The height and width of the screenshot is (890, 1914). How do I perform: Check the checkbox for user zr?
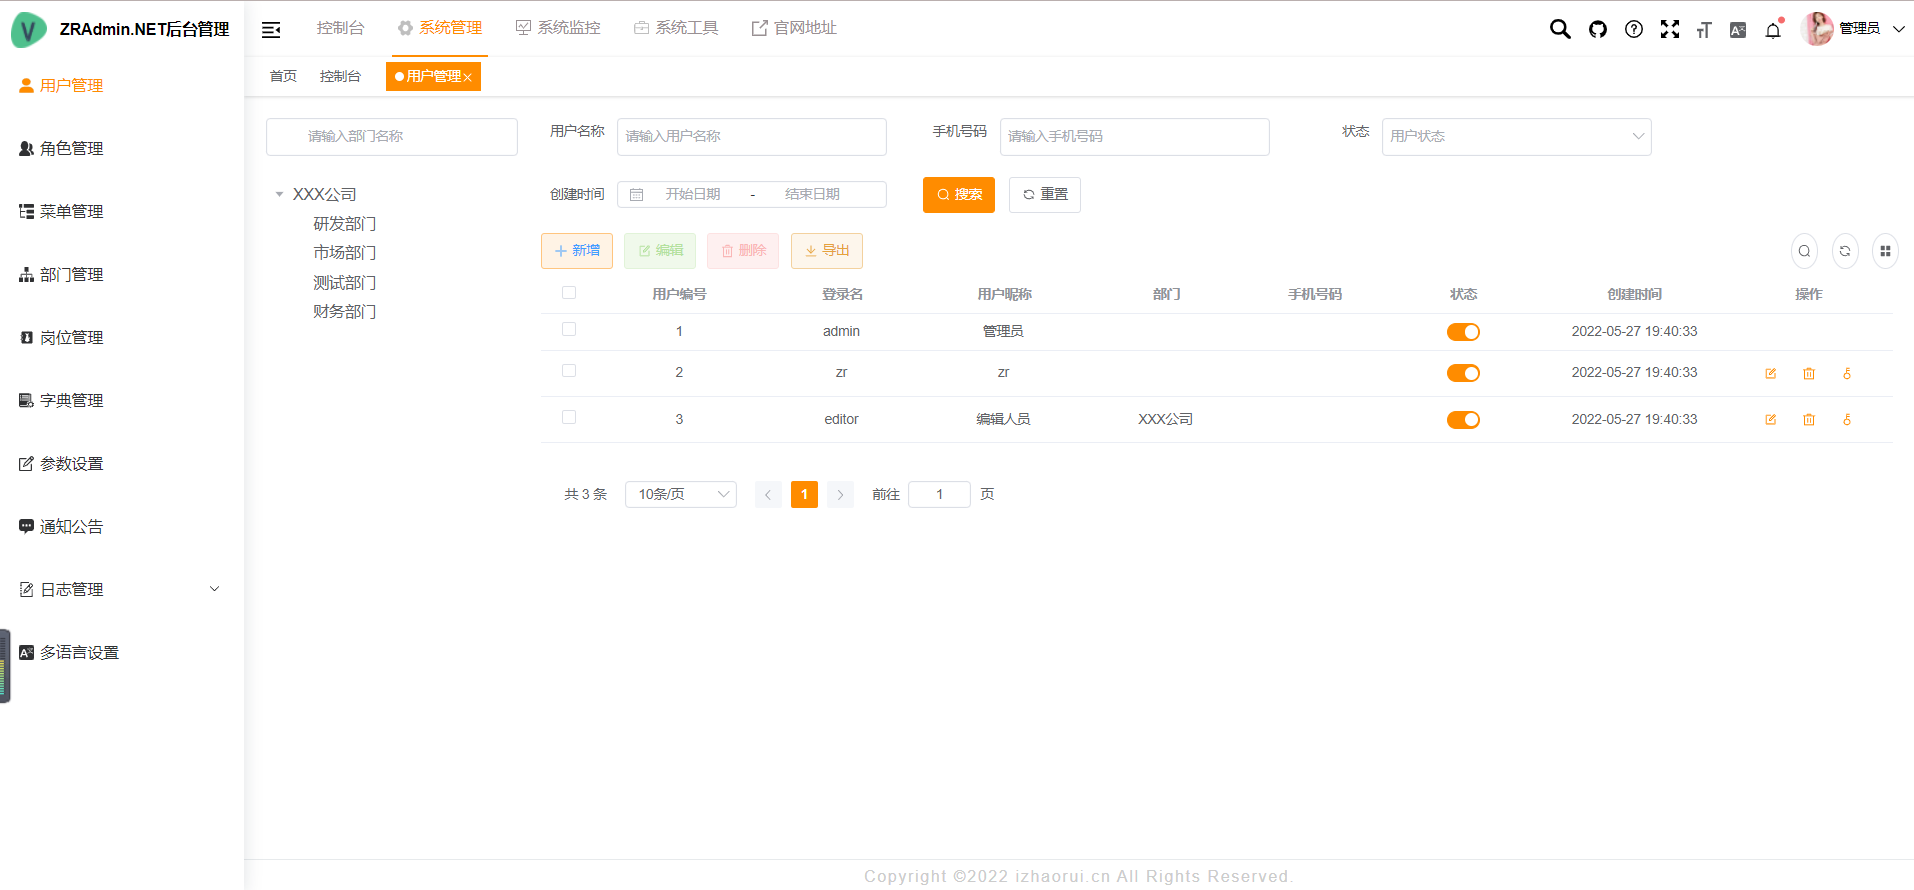(x=569, y=371)
